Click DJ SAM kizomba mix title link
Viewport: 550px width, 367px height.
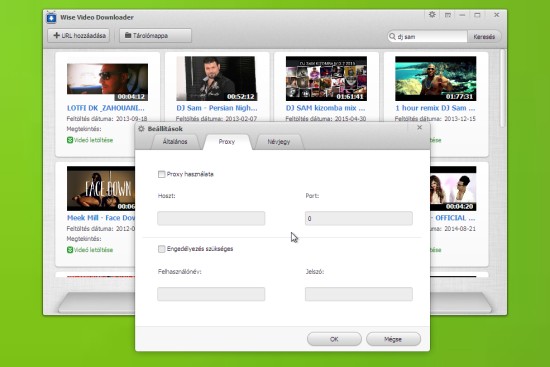pos(326,108)
